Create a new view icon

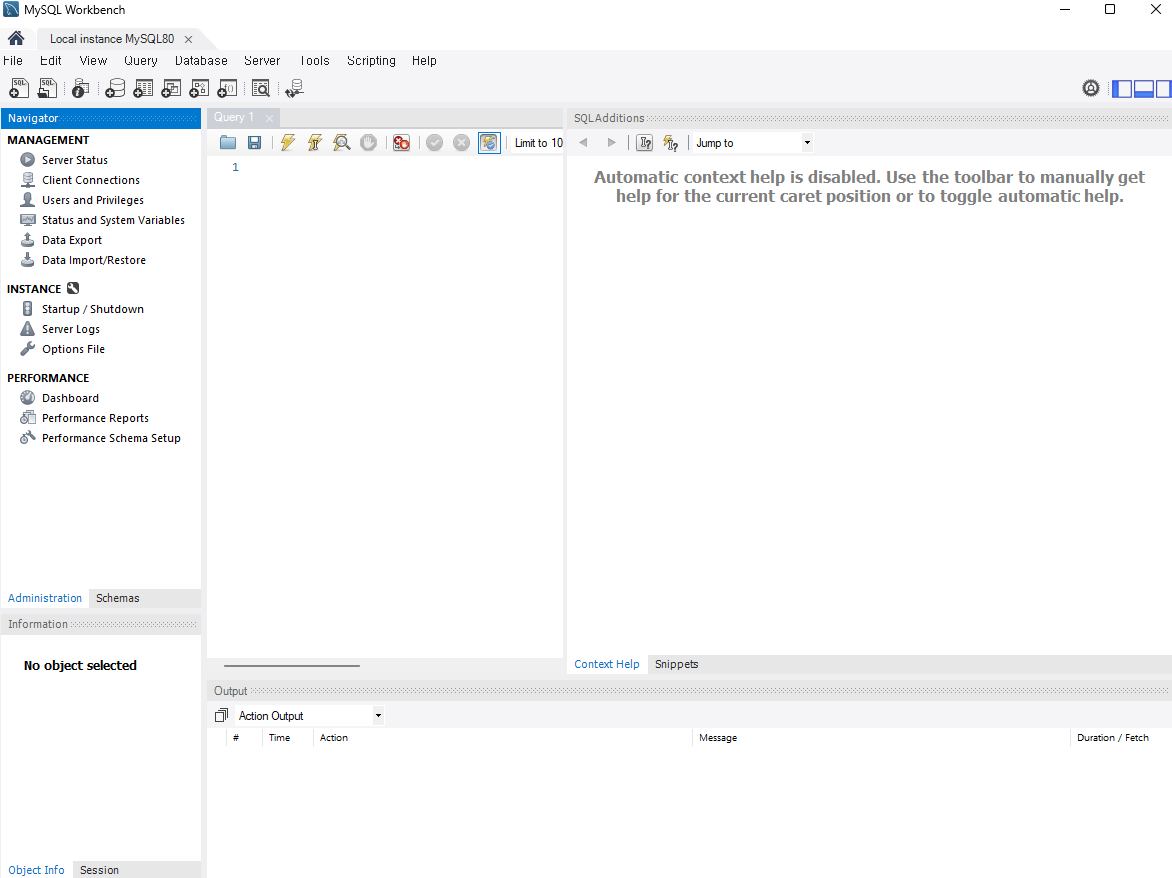pos(171,88)
